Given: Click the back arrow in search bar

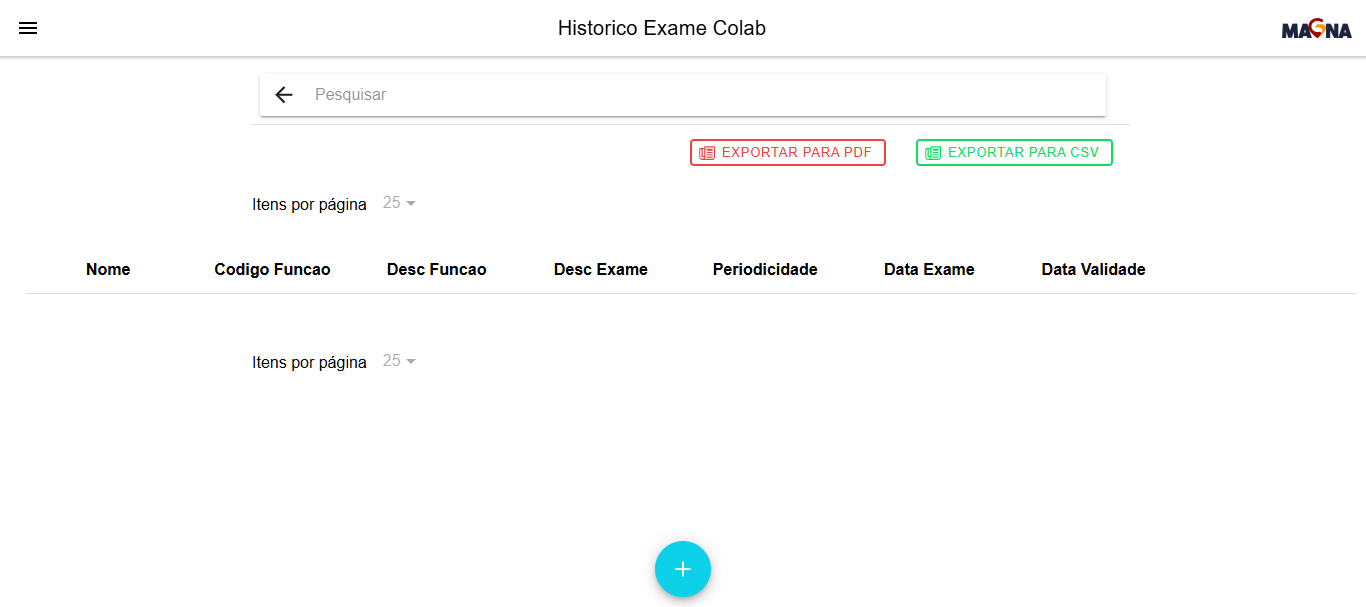Looking at the screenshot, I should [x=284, y=95].
